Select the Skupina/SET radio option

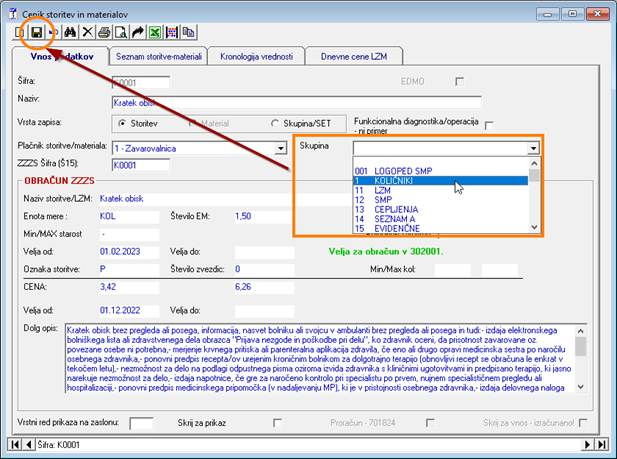point(273,123)
